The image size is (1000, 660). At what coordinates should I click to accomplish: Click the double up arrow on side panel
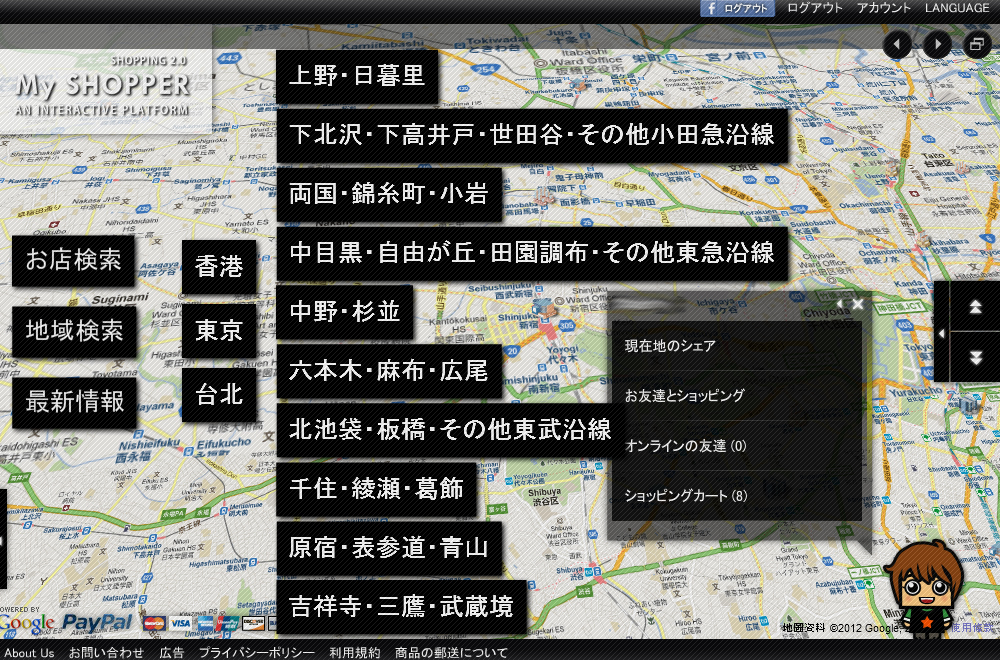click(976, 307)
